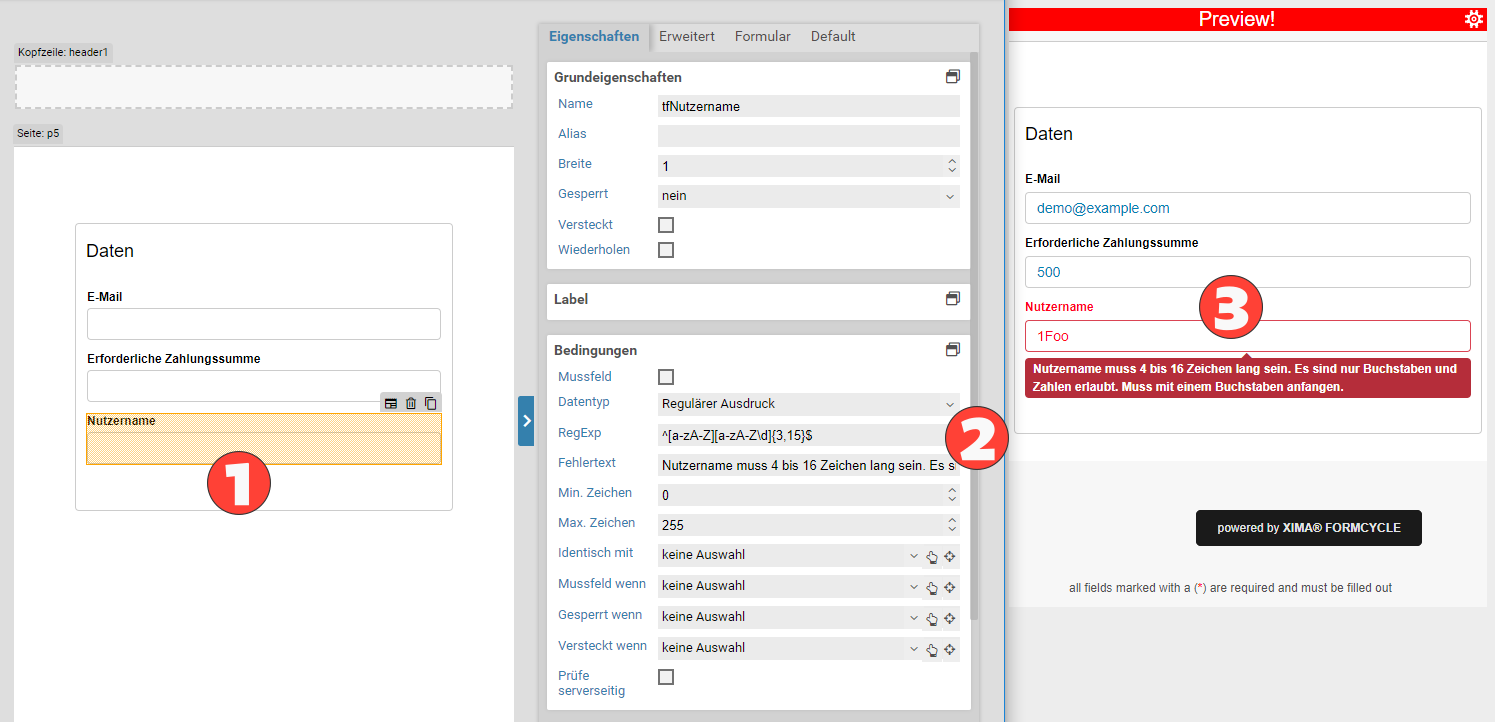Viewport: 1495px width, 722px height.
Task: Check the Mussfeld checkbox
Action: 666,377
